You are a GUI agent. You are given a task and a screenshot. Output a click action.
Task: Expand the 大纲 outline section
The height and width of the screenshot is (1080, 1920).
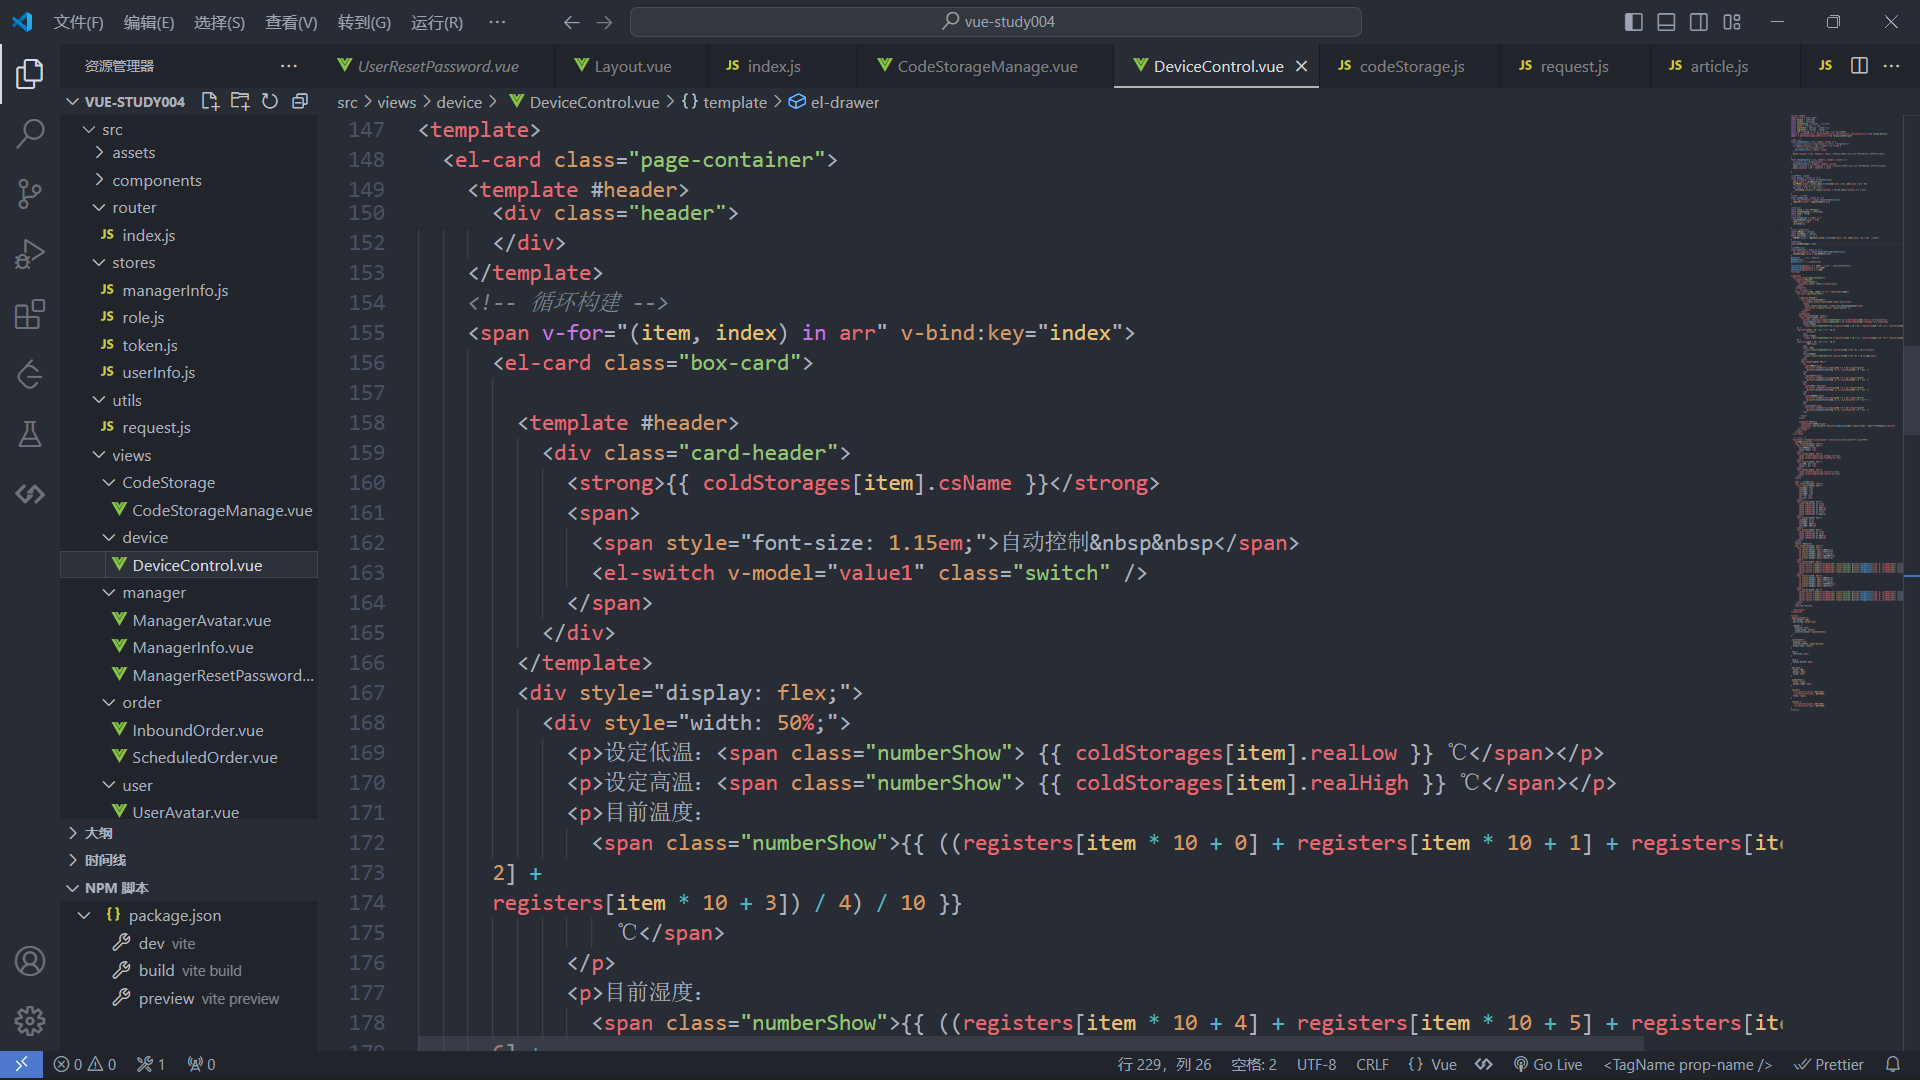click(x=98, y=832)
